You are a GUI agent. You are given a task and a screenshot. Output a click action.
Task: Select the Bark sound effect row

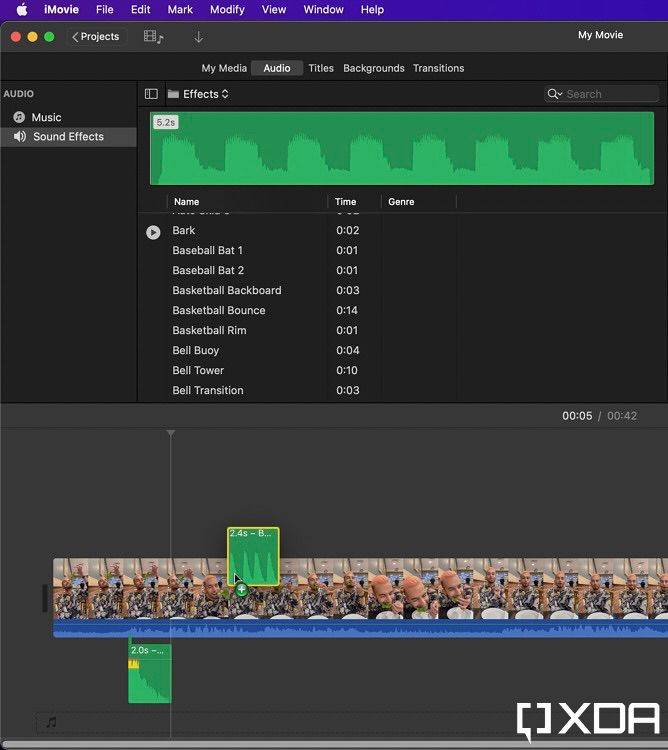[x=402, y=231]
